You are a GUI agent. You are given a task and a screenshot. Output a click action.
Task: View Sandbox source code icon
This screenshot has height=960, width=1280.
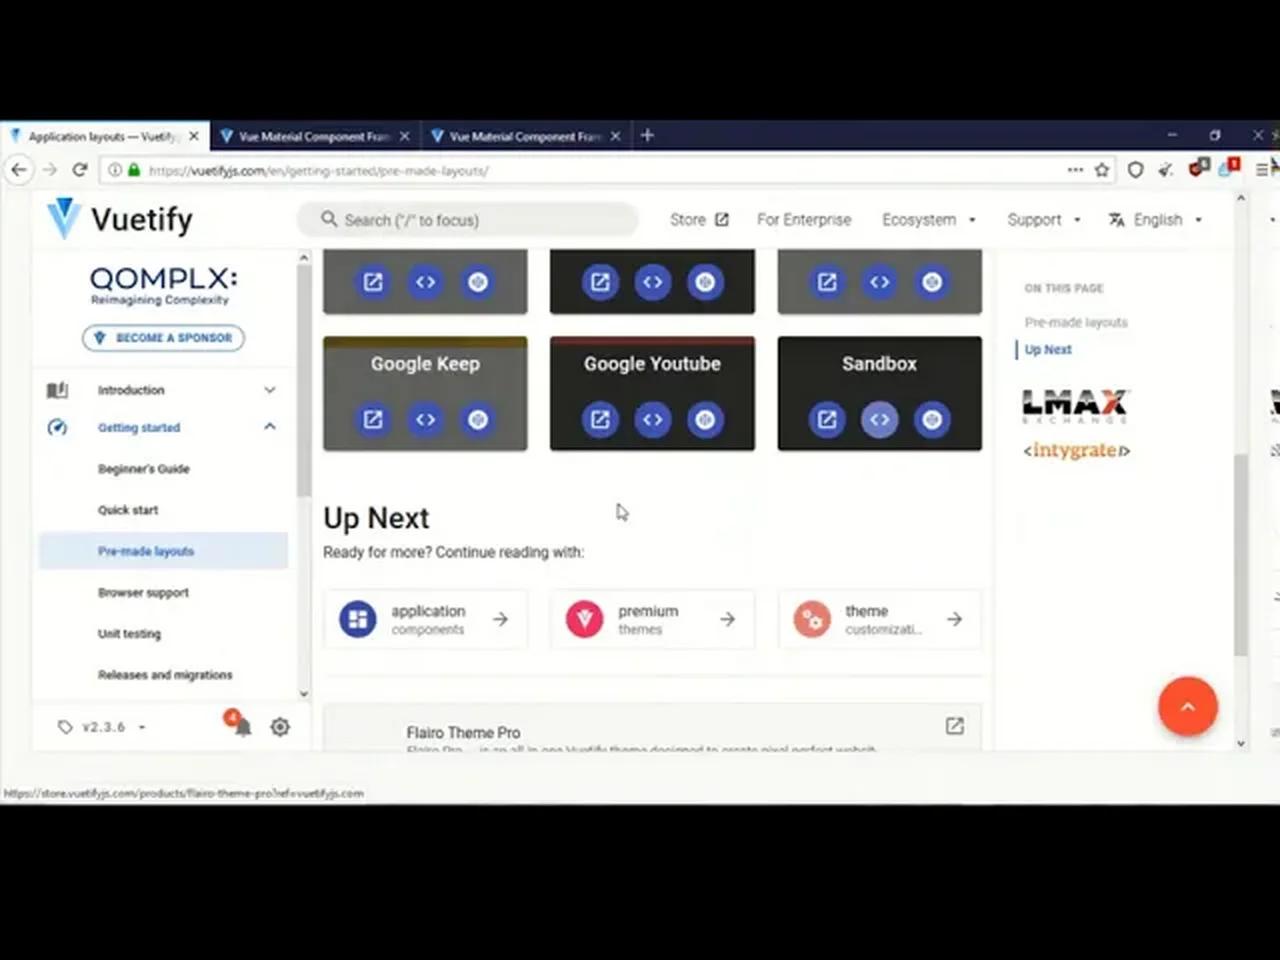[879, 420]
